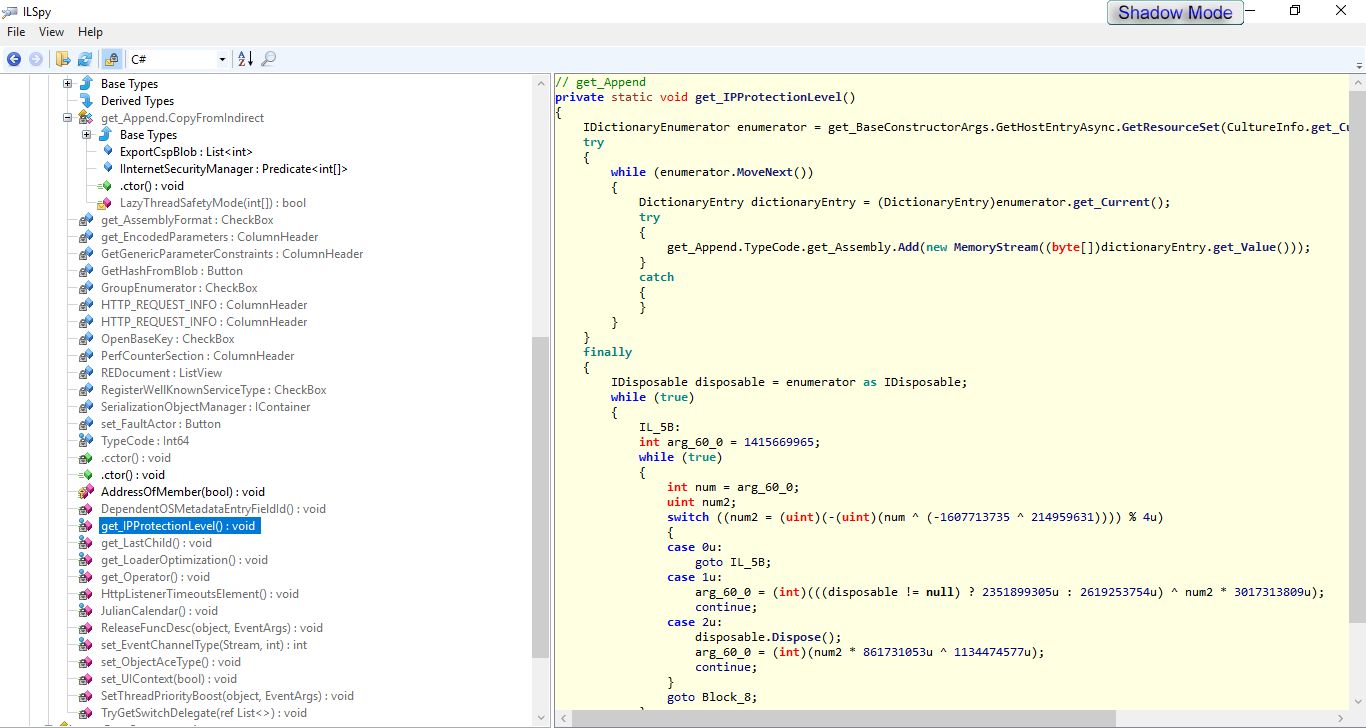This screenshot has width=1366, height=728.
Task: Open the Help menu
Action: tap(90, 32)
